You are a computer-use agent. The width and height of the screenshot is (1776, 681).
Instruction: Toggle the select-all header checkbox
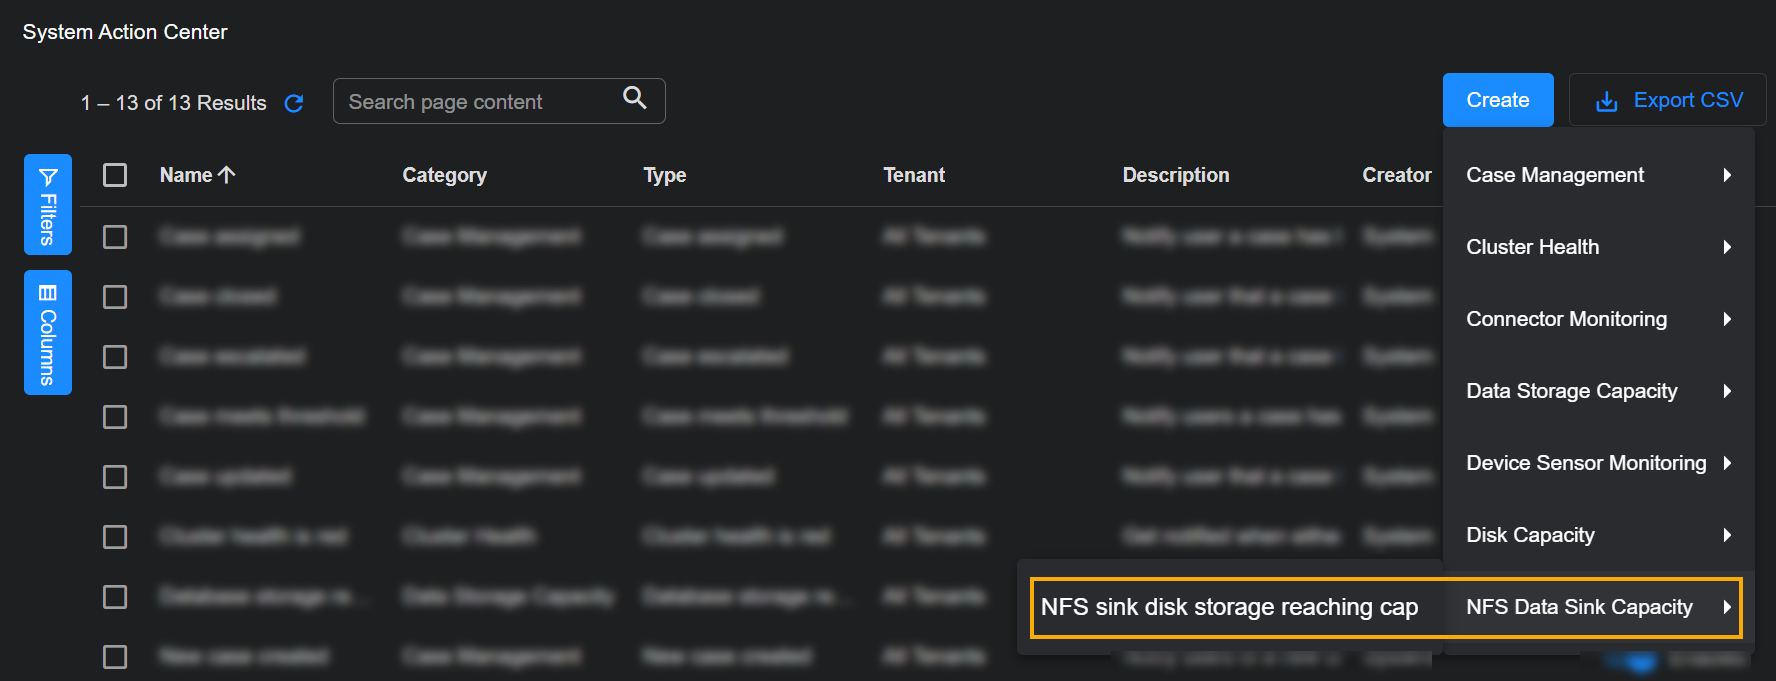(115, 175)
